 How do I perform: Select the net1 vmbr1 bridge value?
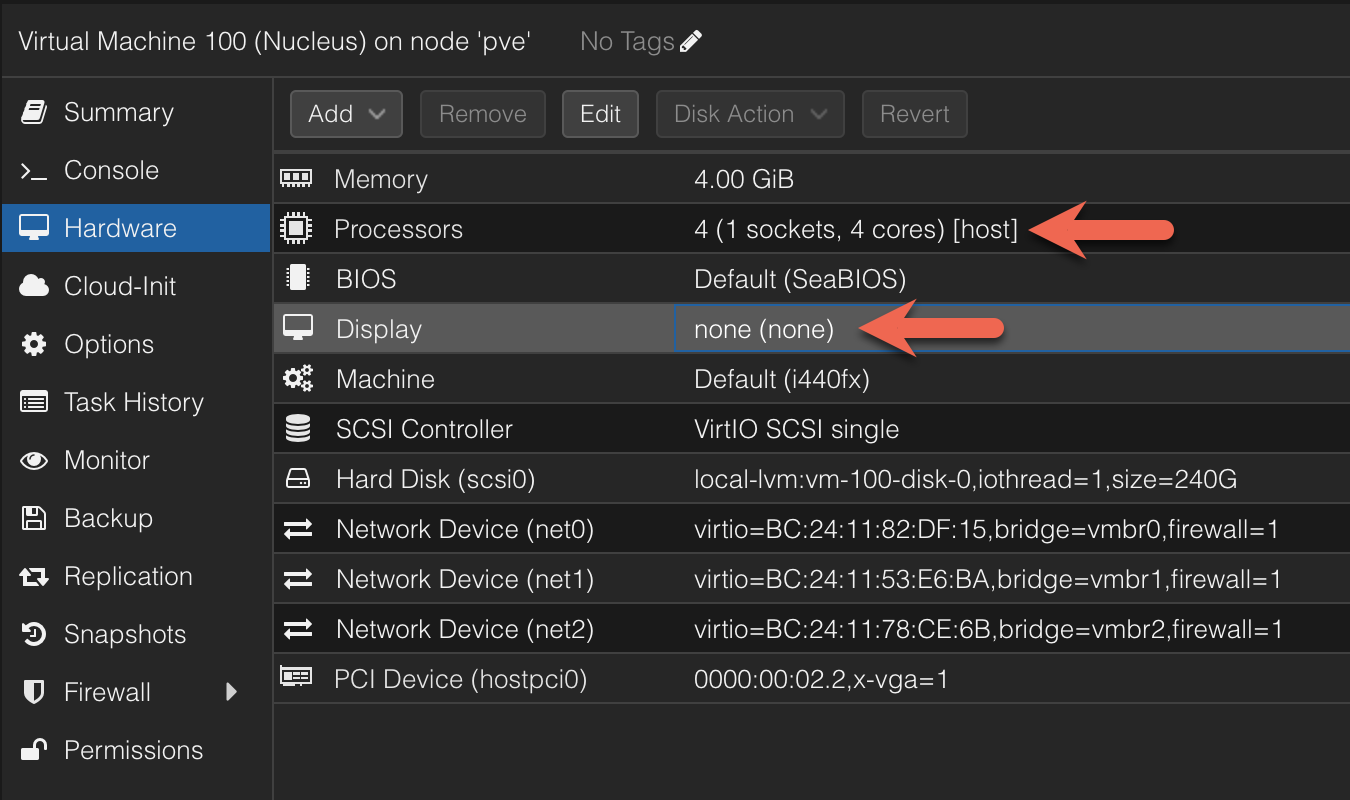click(988, 579)
